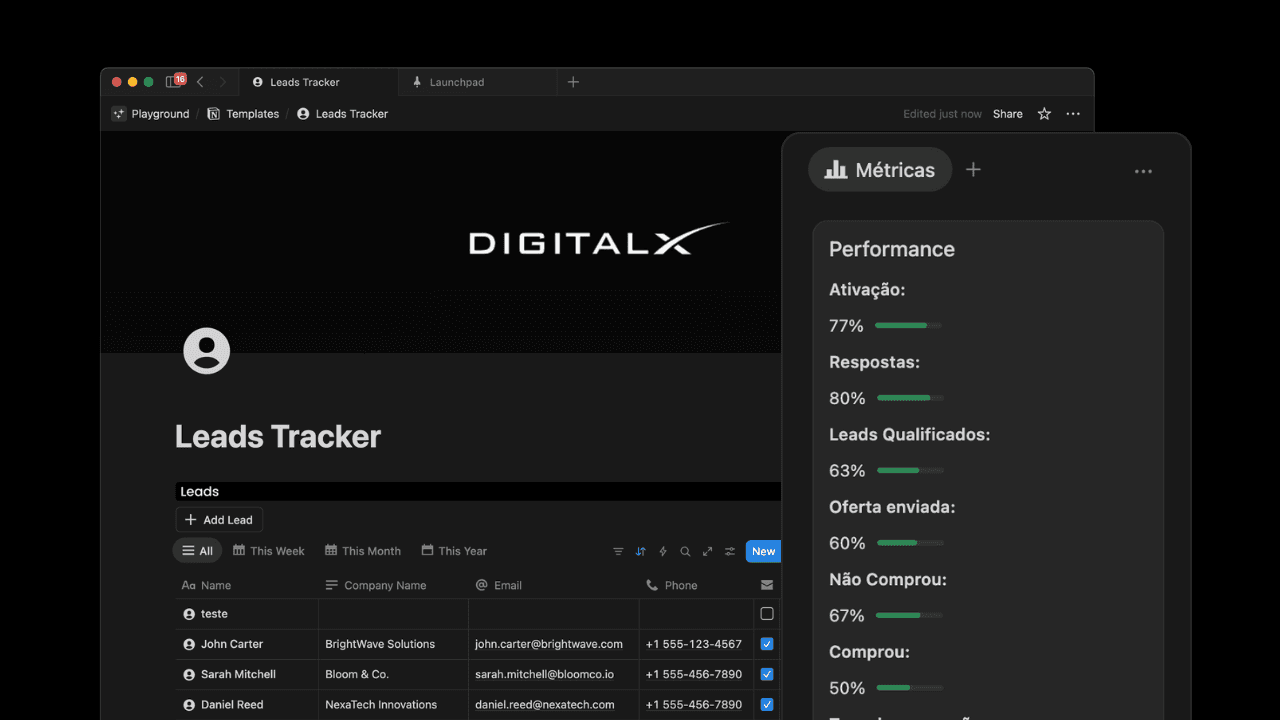1280x720 pixels.
Task: Select the Métricas view tab
Action: [x=880, y=170]
